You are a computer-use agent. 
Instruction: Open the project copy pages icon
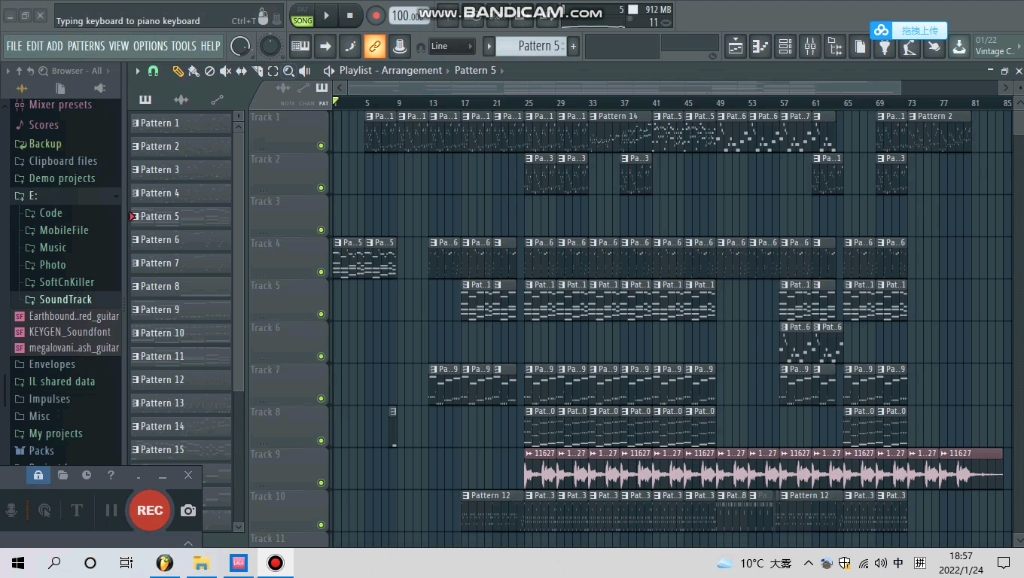[859, 46]
